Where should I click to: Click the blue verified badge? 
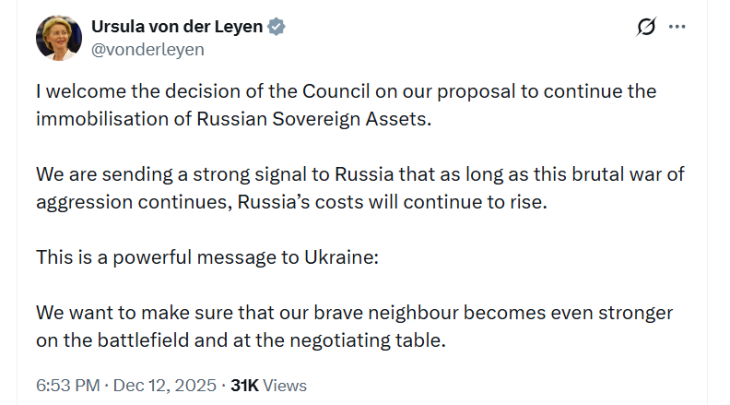[276, 27]
